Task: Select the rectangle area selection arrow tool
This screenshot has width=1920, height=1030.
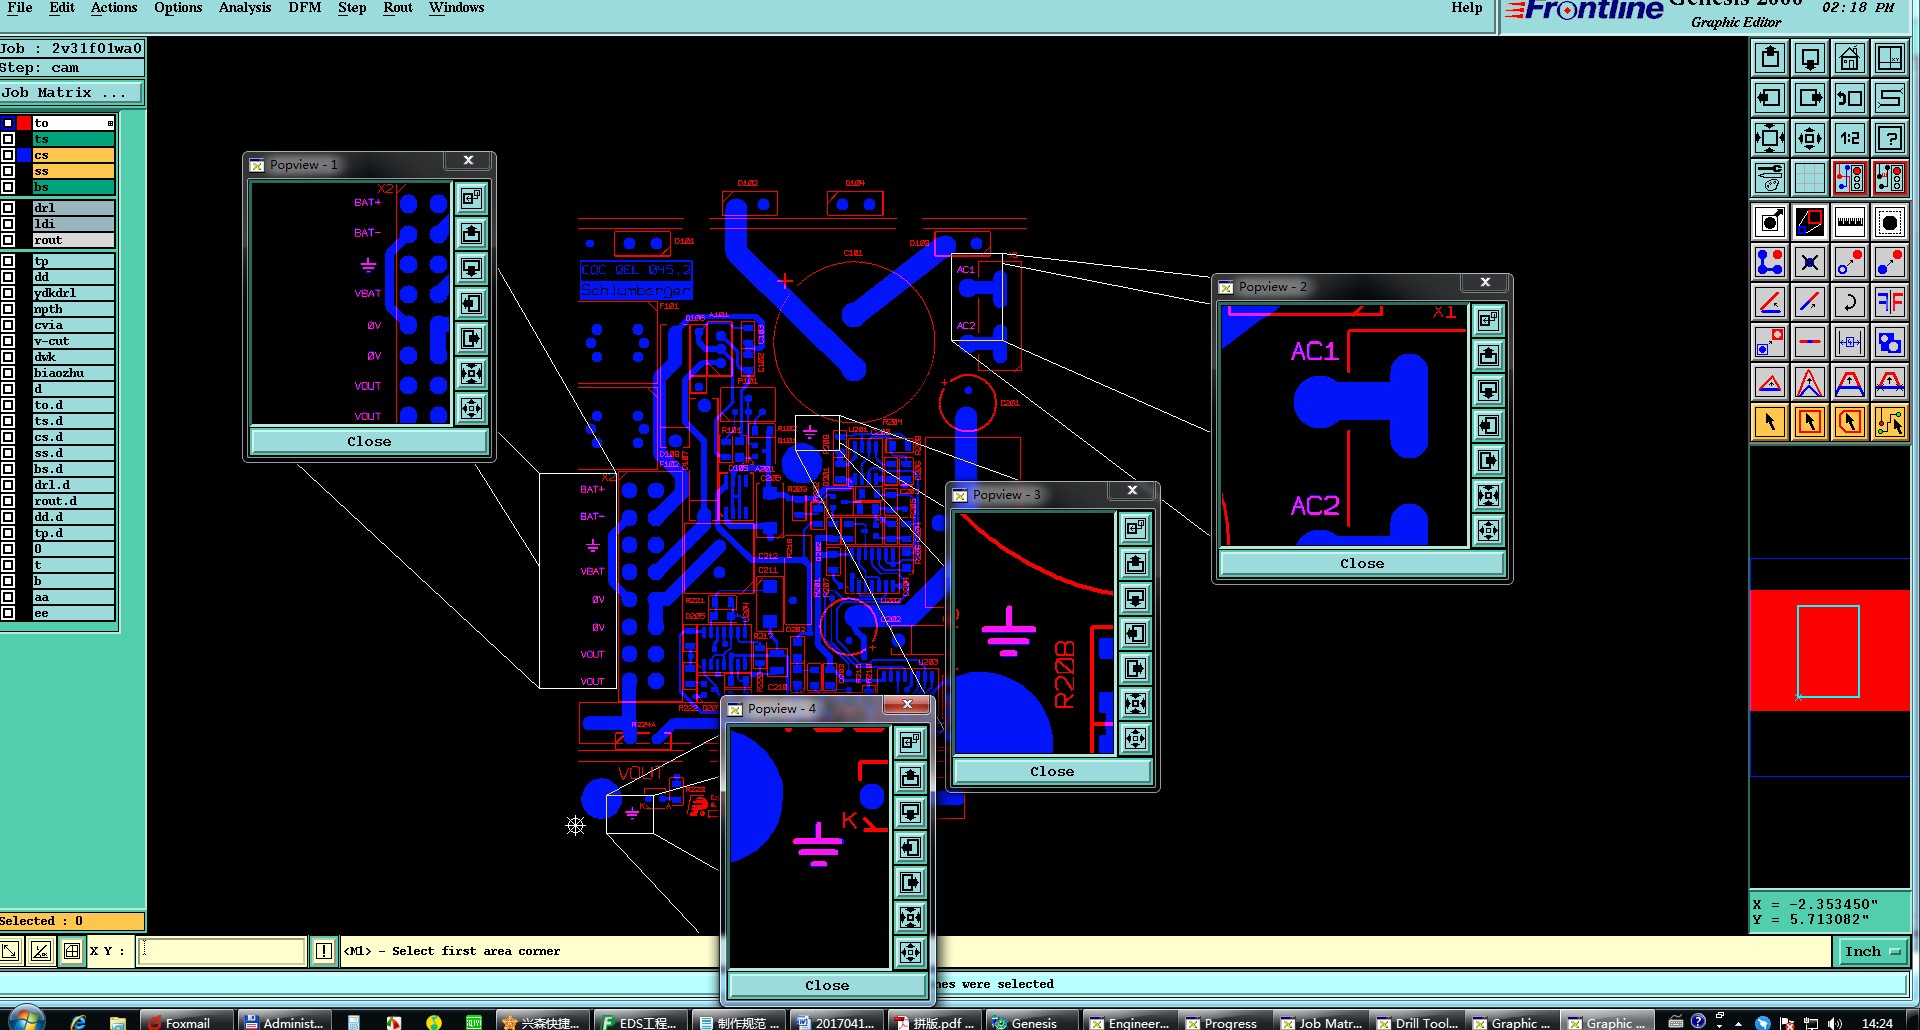Action: click(x=1810, y=422)
